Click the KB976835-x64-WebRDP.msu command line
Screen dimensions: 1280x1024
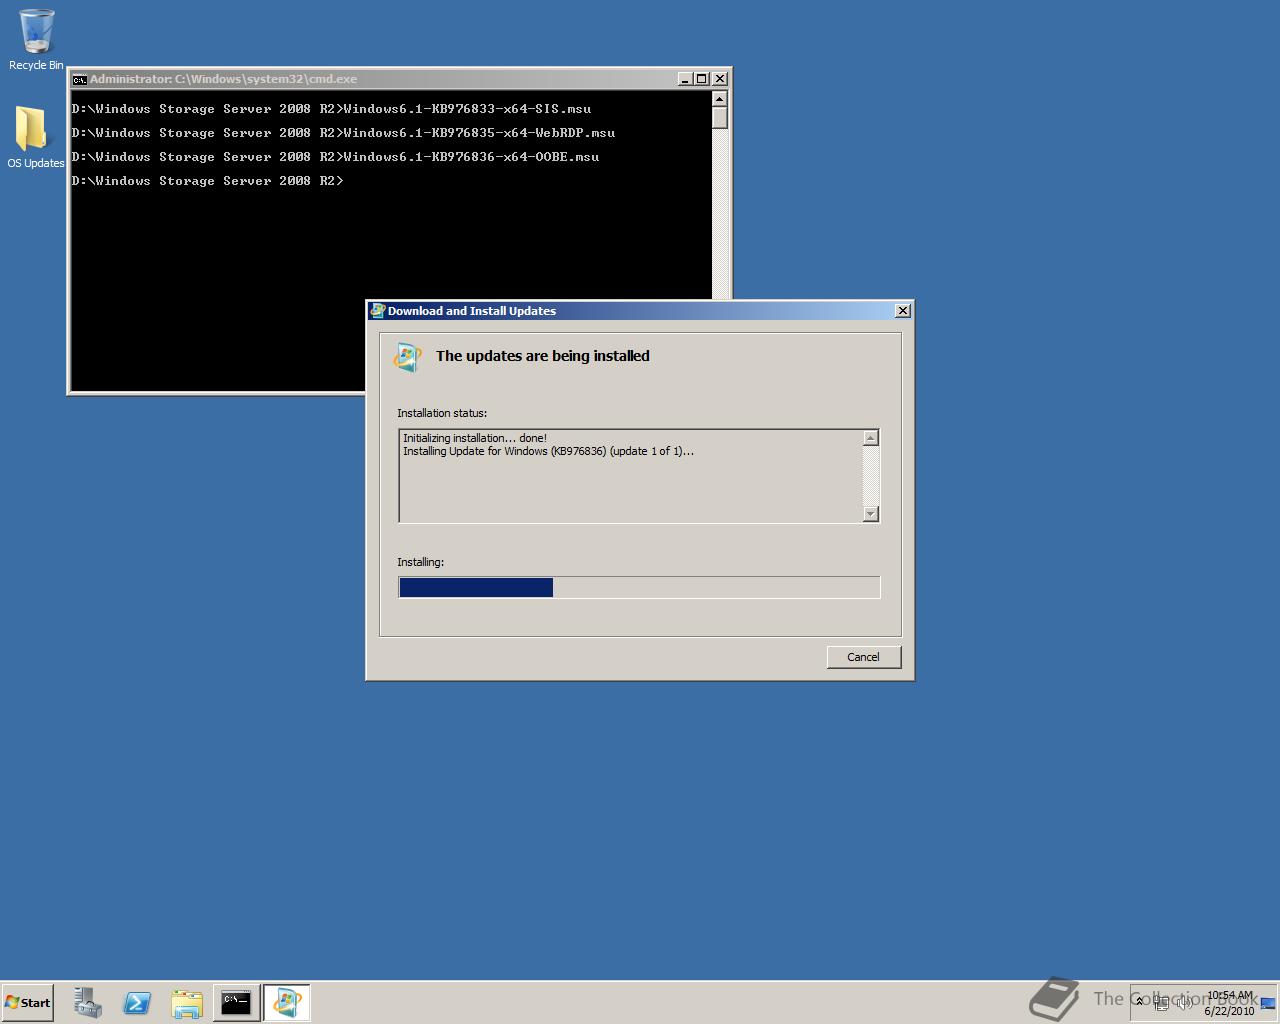coord(344,133)
